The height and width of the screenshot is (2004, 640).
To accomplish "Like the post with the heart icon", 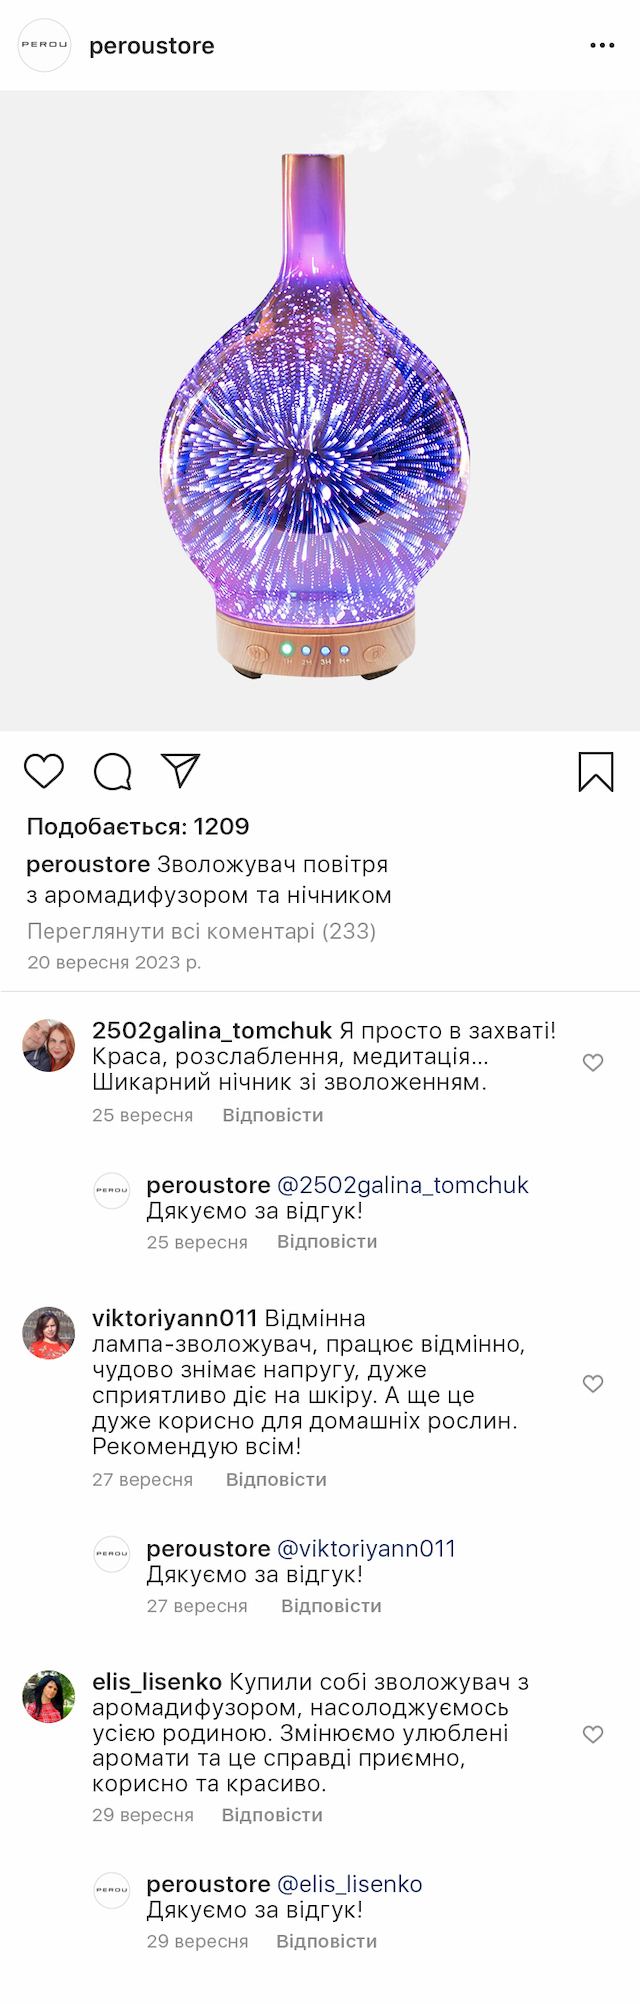I will pos(44,772).
